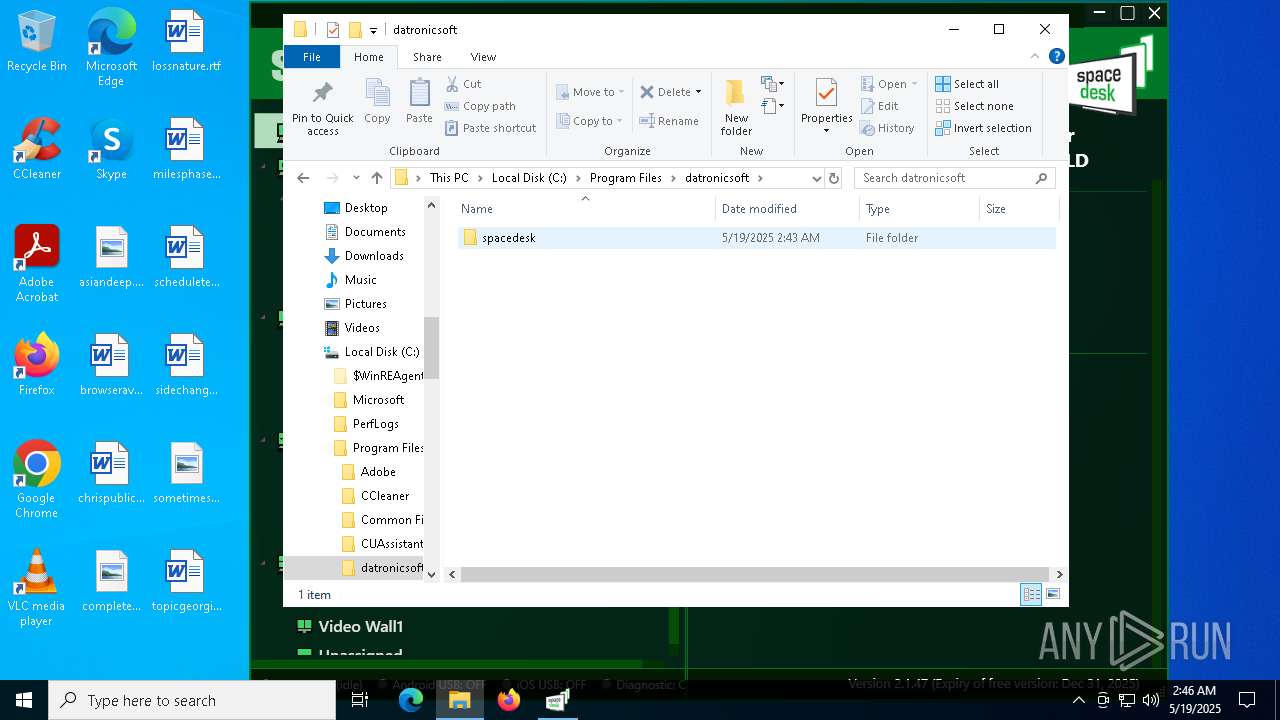
Task: Sort by Date modified column header
Action: pos(788,209)
